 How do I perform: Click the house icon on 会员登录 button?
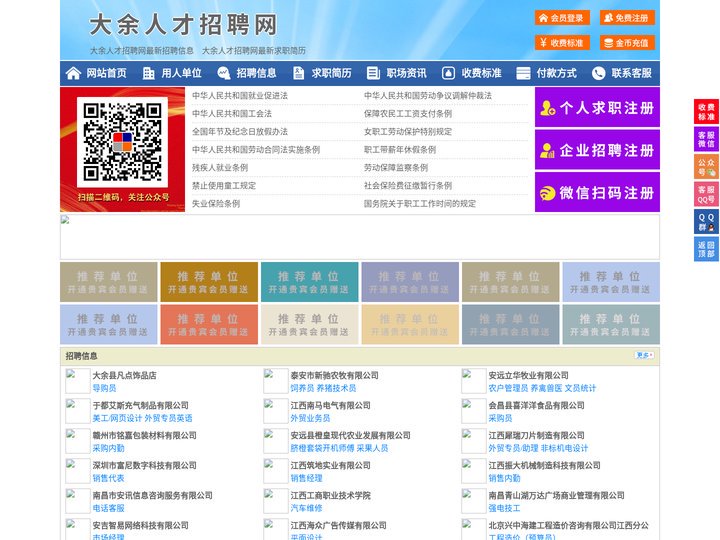[x=544, y=18]
